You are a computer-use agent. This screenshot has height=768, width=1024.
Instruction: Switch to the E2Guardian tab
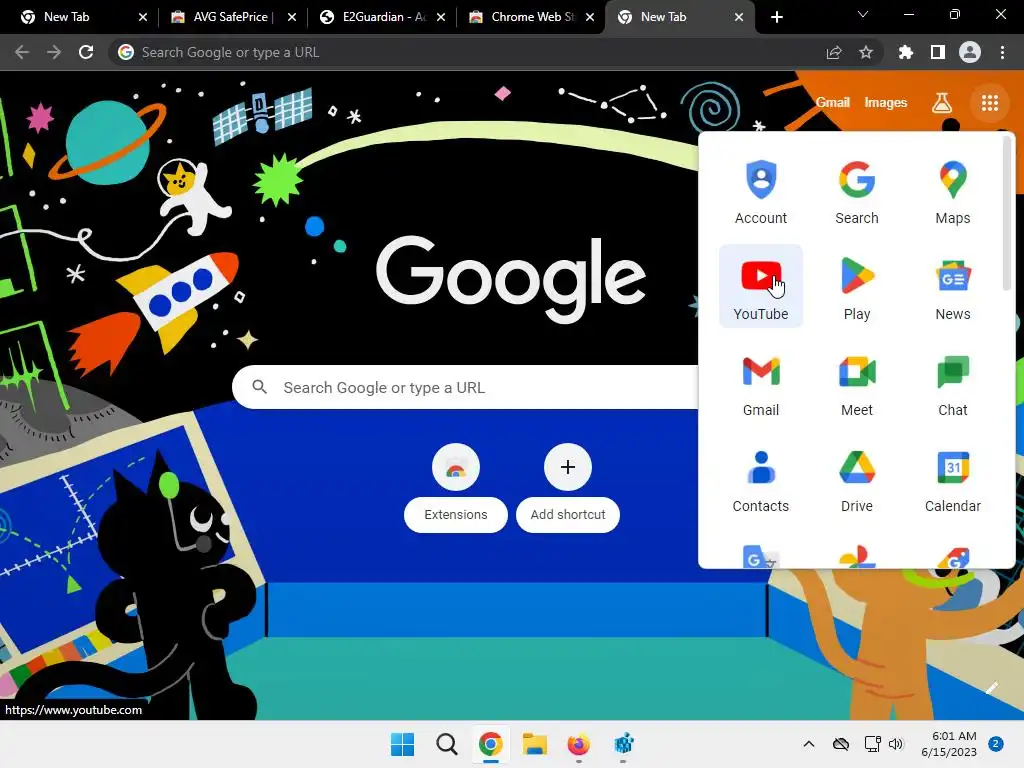383,17
